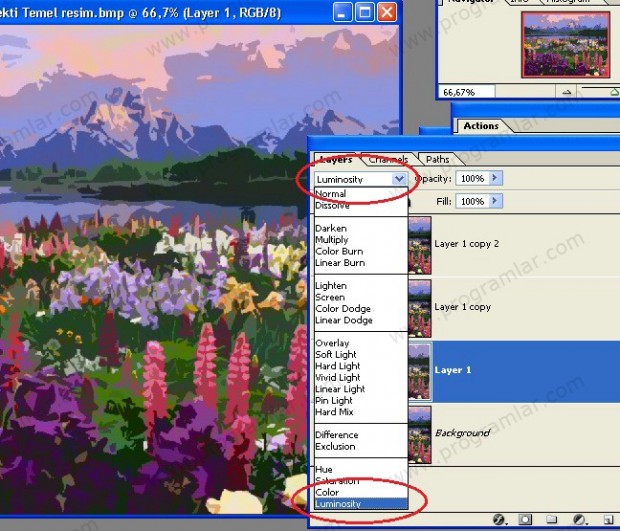Apply Hard Mix blend mode
The height and width of the screenshot is (531, 620).
(x=334, y=412)
